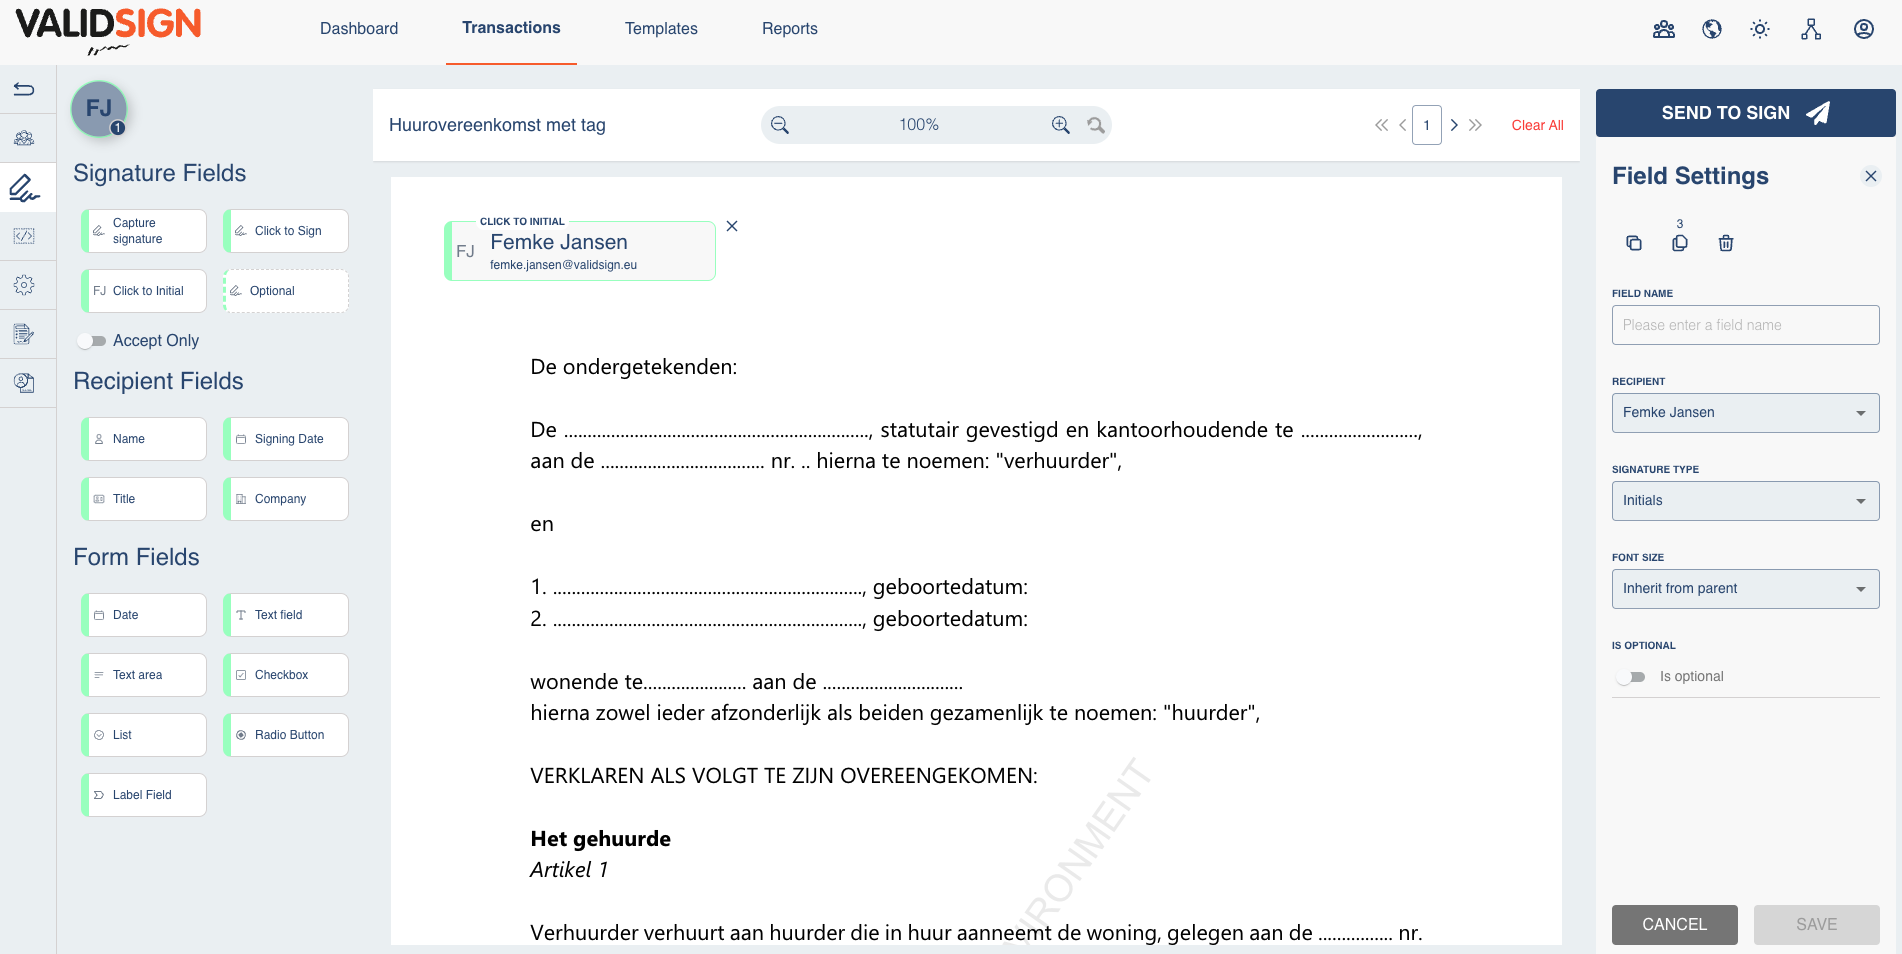Click the theme sun icon in header
Image resolution: width=1902 pixels, height=954 pixels.
point(1760,29)
